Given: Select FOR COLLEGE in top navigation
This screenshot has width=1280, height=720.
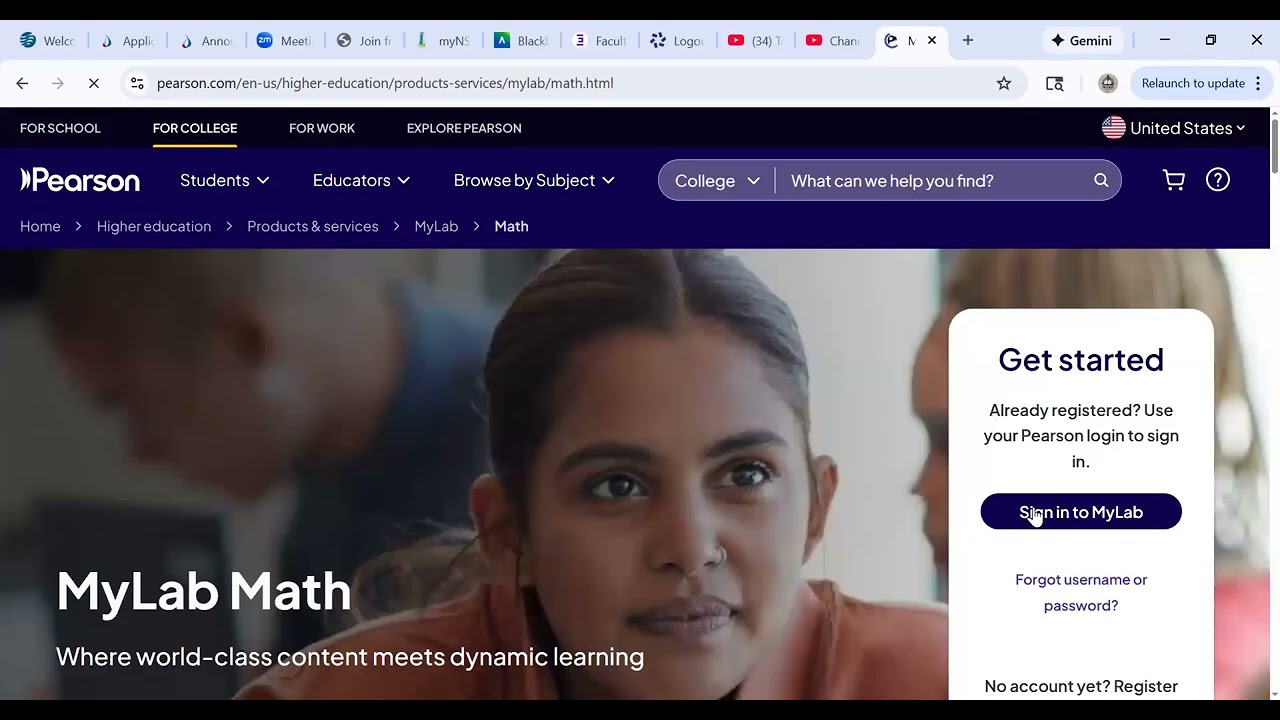Looking at the screenshot, I should 195,128.
